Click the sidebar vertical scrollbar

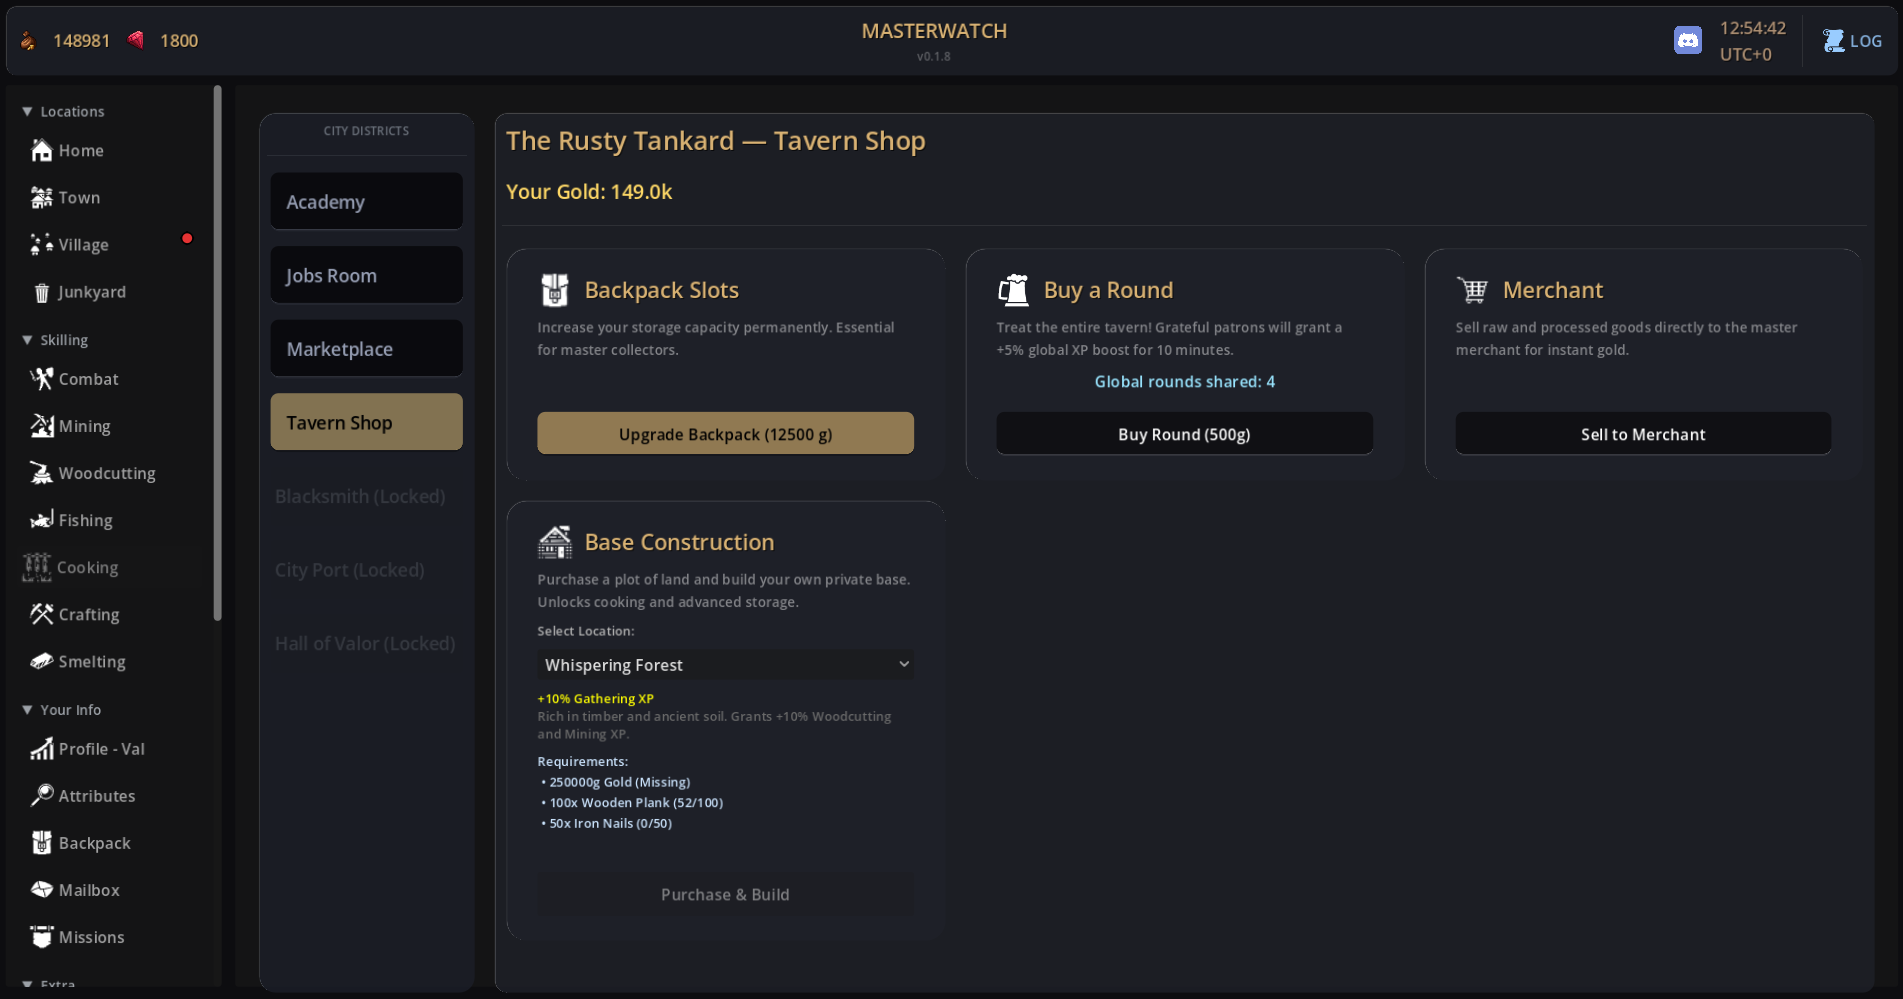(217, 350)
